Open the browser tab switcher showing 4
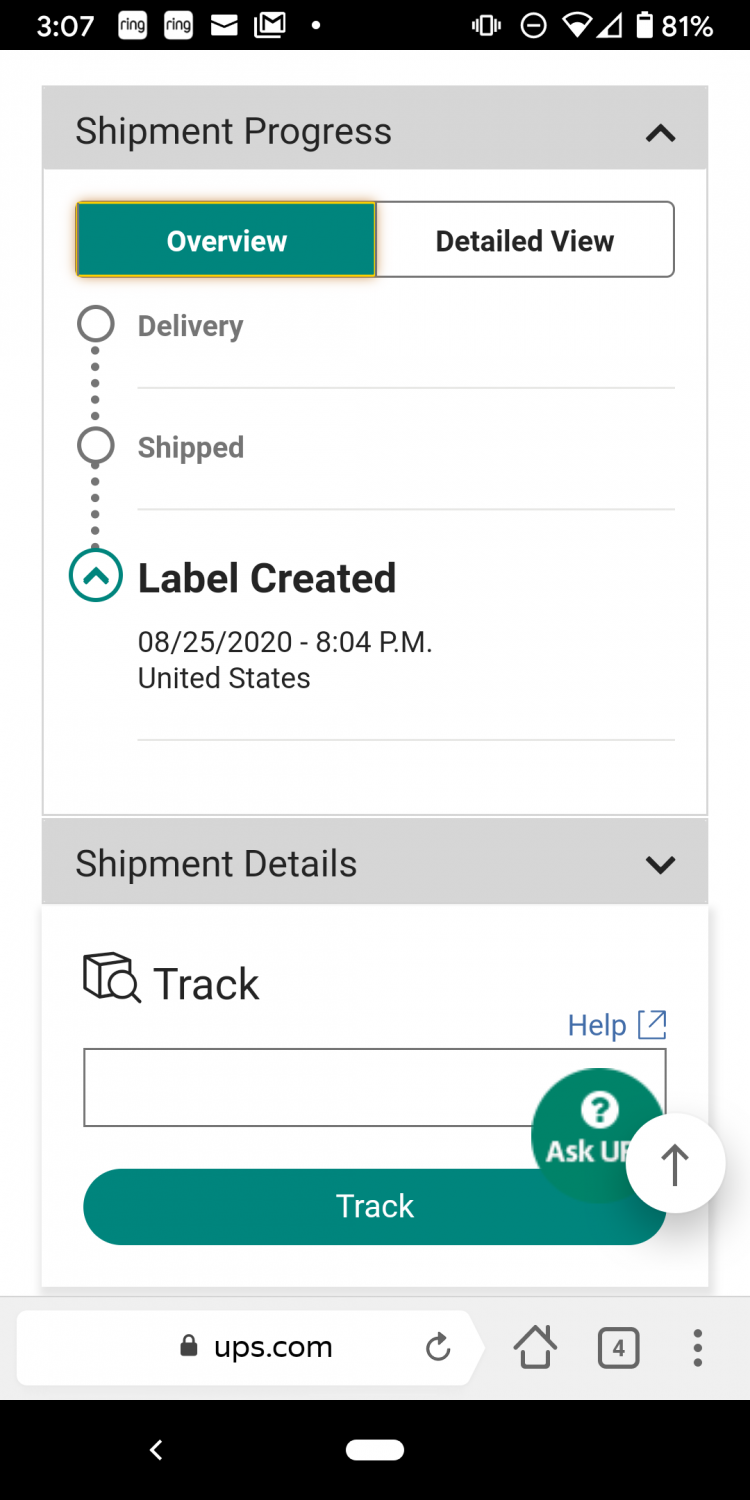750x1500 pixels. pos(618,1348)
